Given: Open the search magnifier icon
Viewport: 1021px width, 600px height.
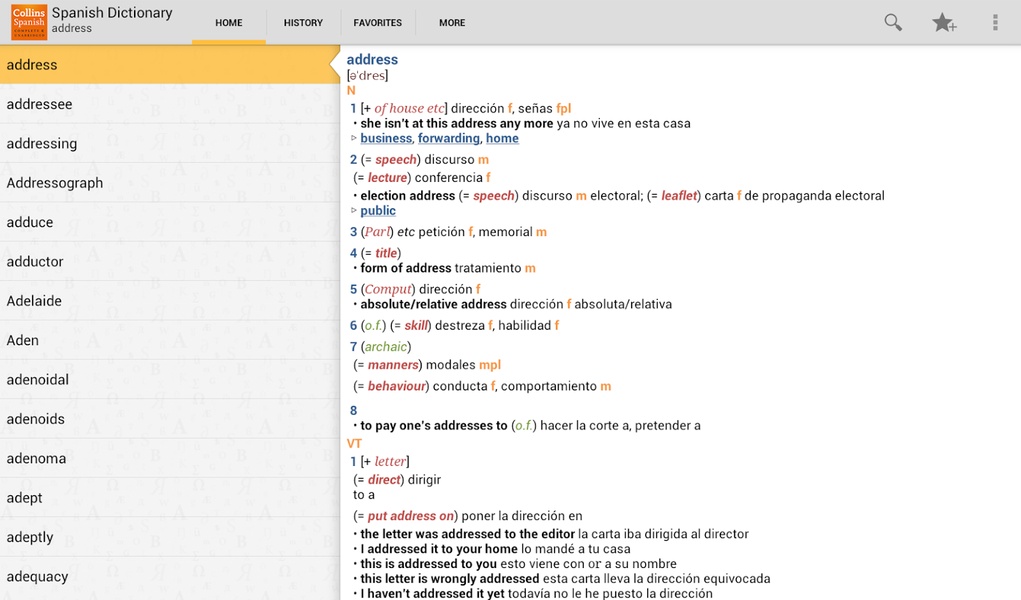Looking at the screenshot, I should coord(893,23).
